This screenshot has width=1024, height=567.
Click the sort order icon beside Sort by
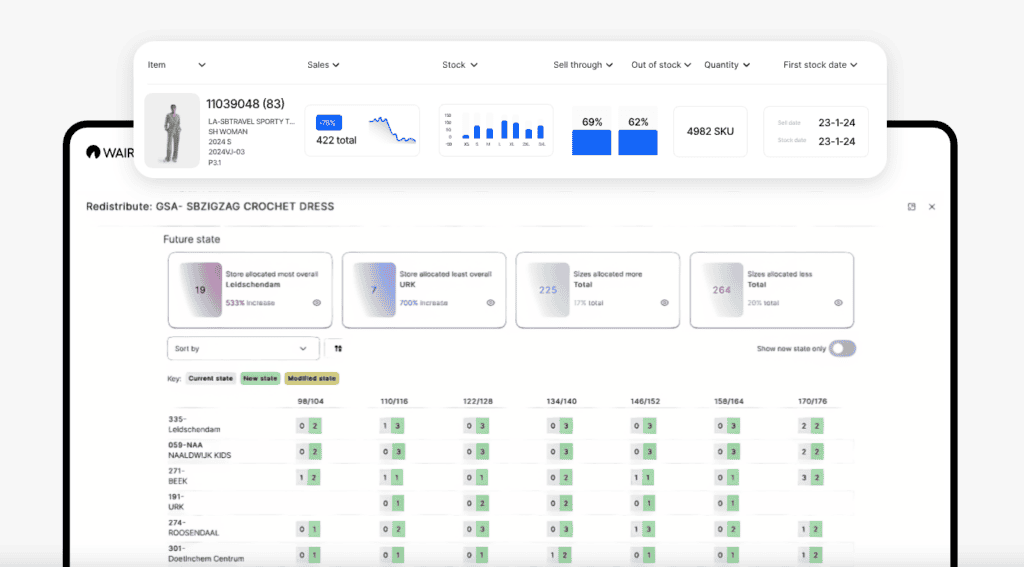338,349
